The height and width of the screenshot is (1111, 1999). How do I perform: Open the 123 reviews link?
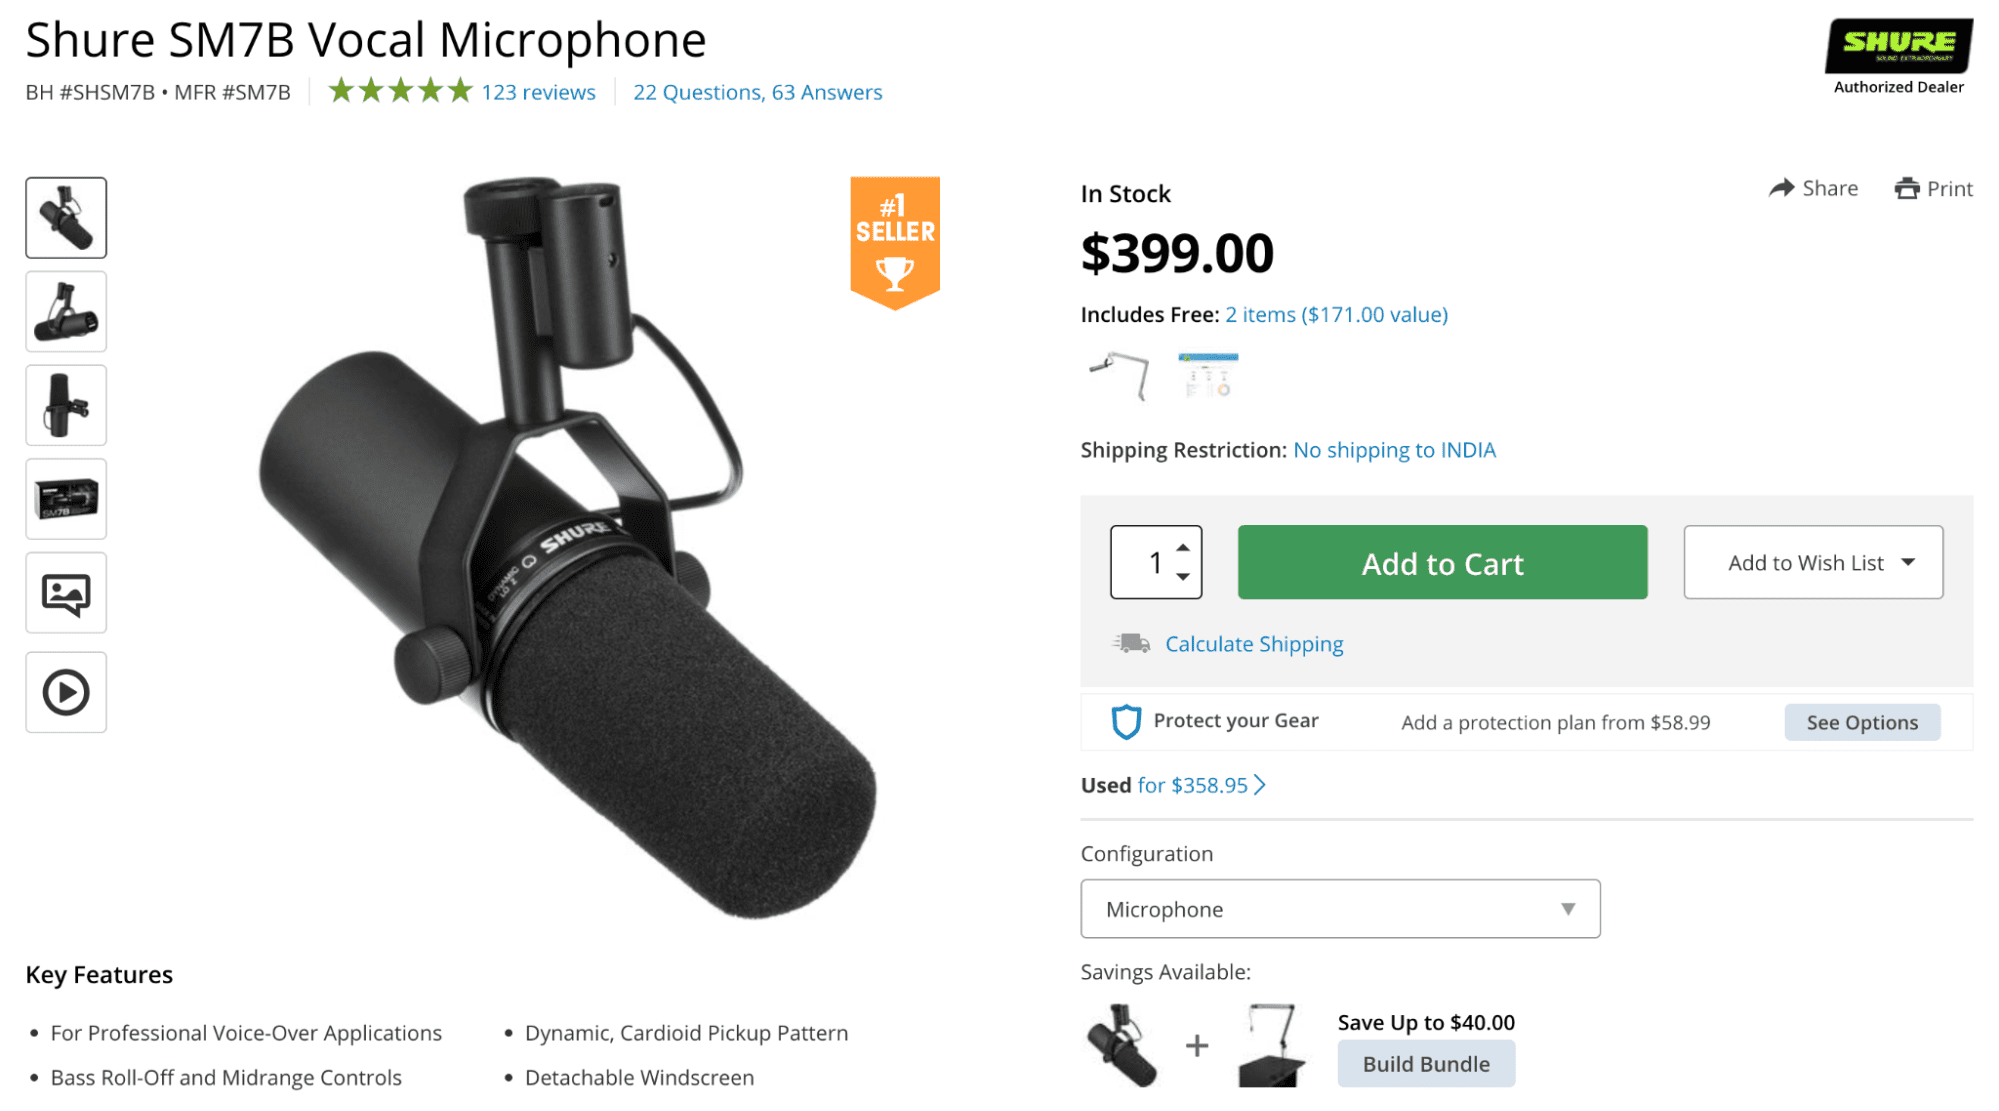pyautogui.click(x=538, y=92)
